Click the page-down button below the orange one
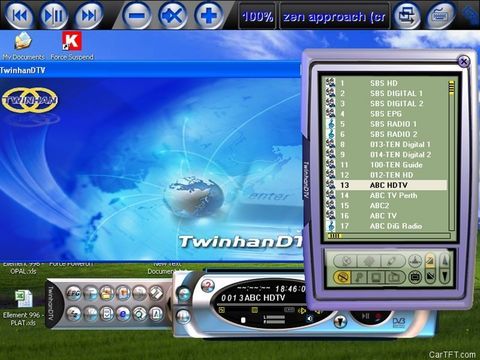 tap(430, 276)
